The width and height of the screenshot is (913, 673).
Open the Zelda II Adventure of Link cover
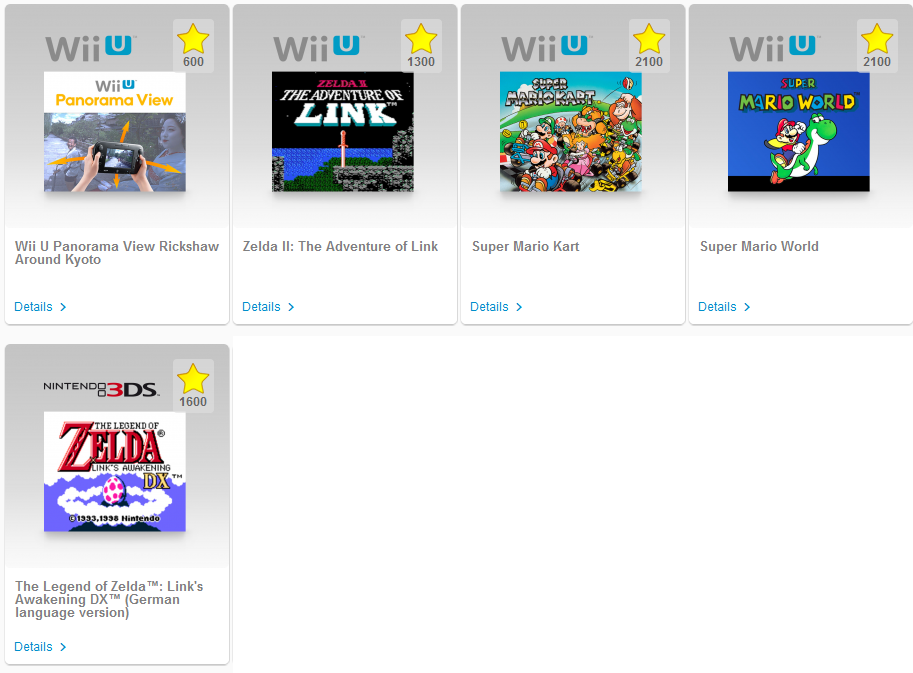343,132
